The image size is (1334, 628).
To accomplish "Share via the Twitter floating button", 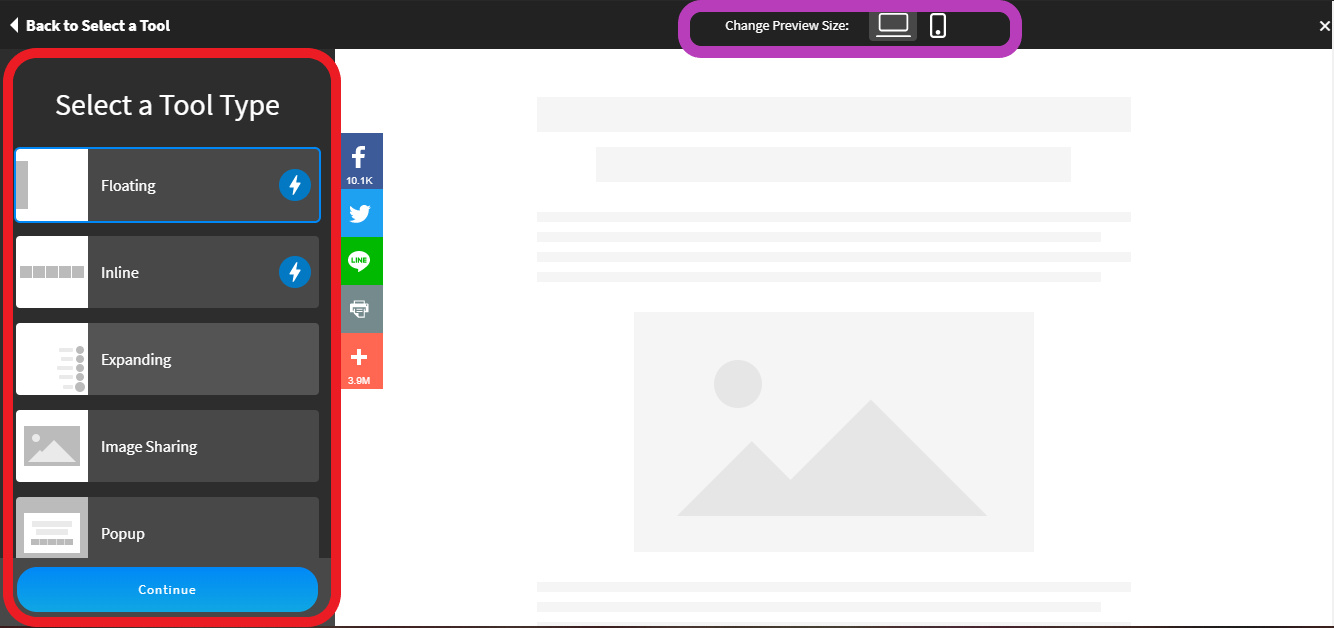I will [x=360, y=213].
